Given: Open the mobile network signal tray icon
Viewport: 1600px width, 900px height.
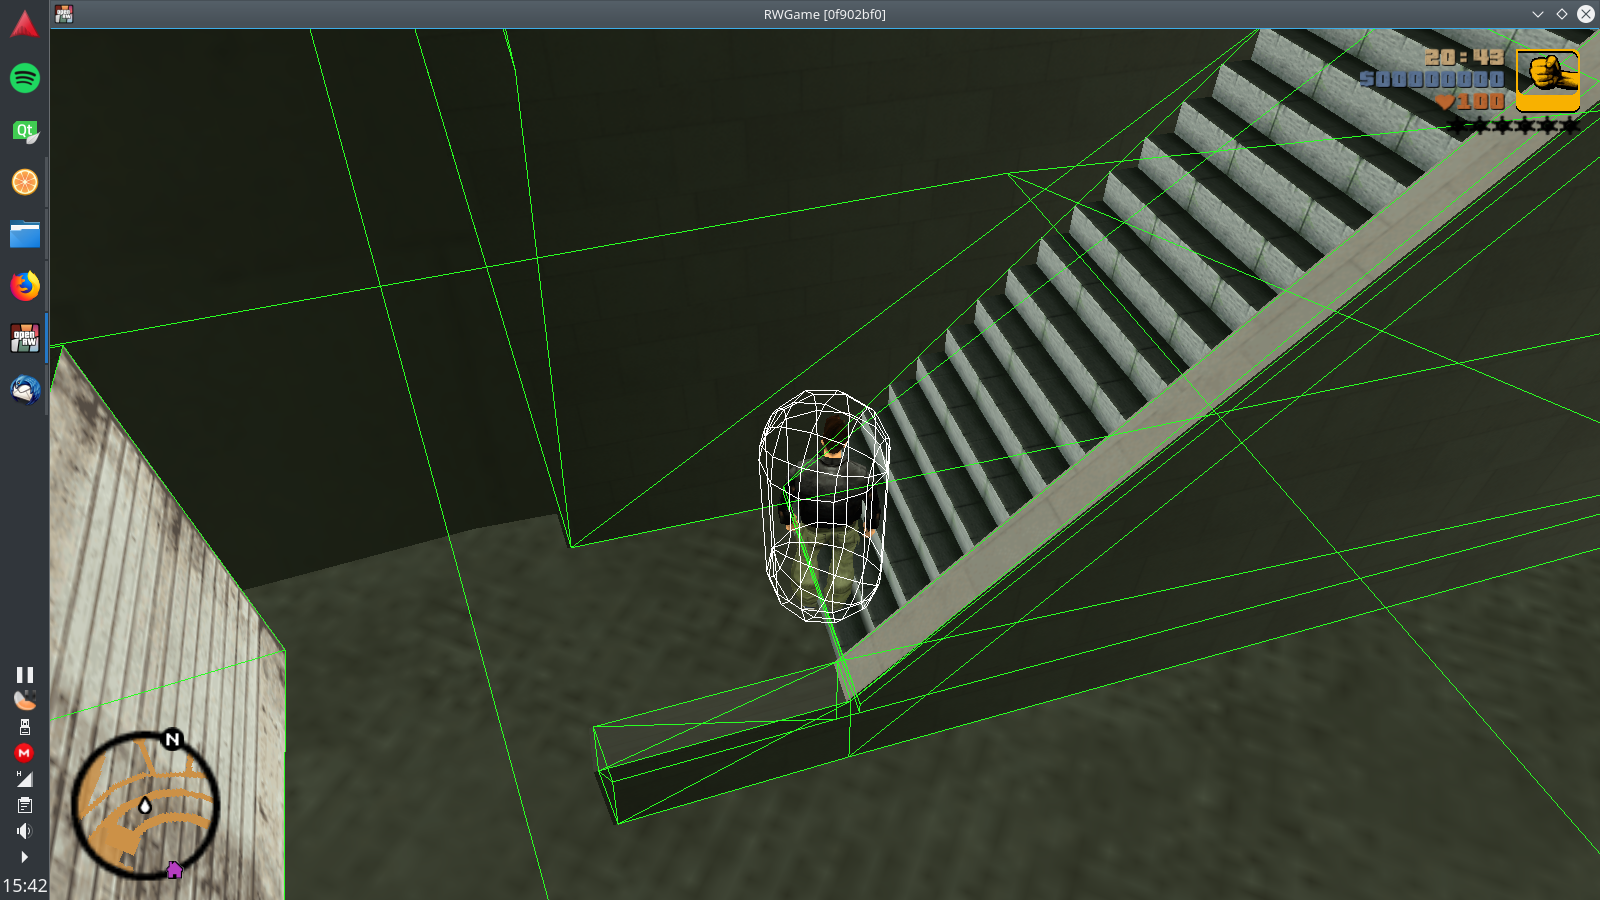Looking at the screenshot, I should (24, 779).
